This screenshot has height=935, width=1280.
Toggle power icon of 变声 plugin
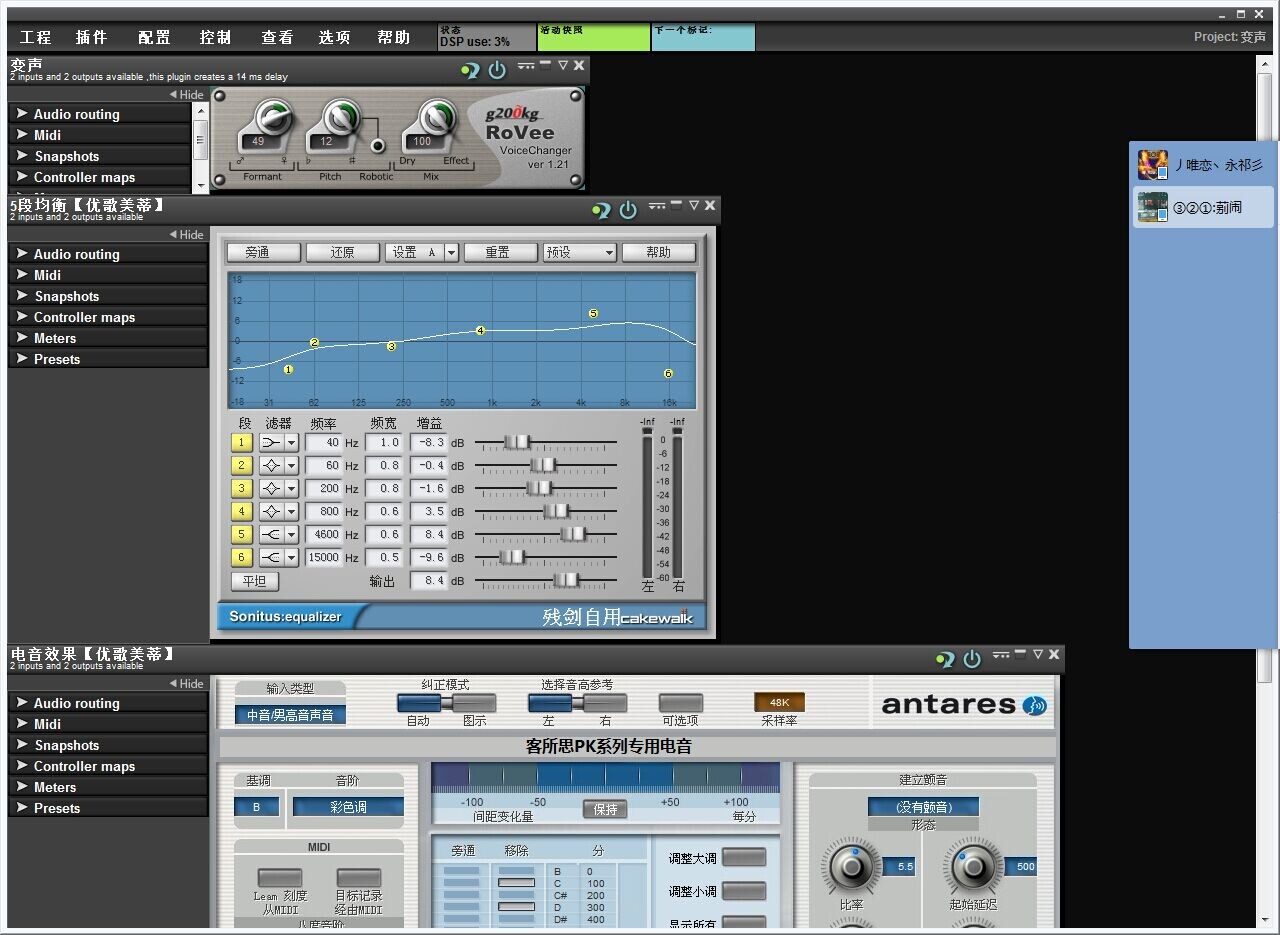pos(497,70)
